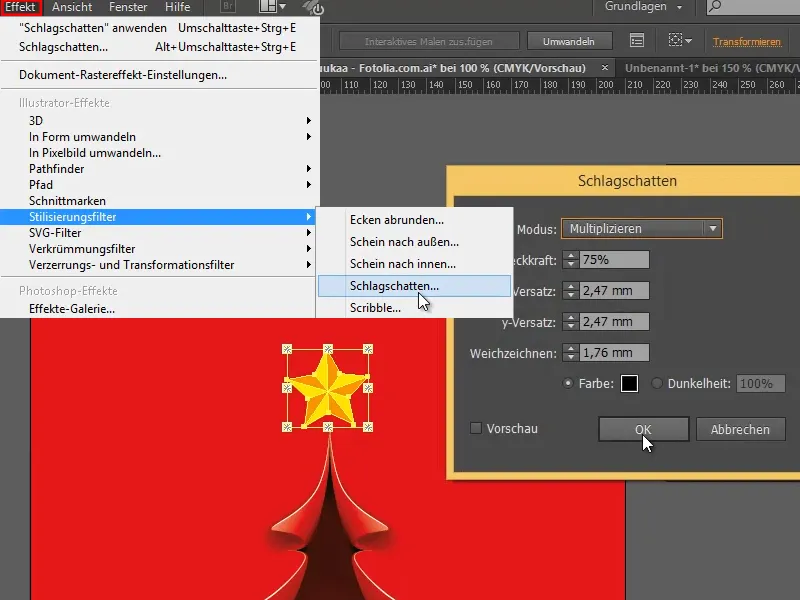
Task: Increase Deckkraft using the up stepper arrow
Action: (x=572, y=254)
